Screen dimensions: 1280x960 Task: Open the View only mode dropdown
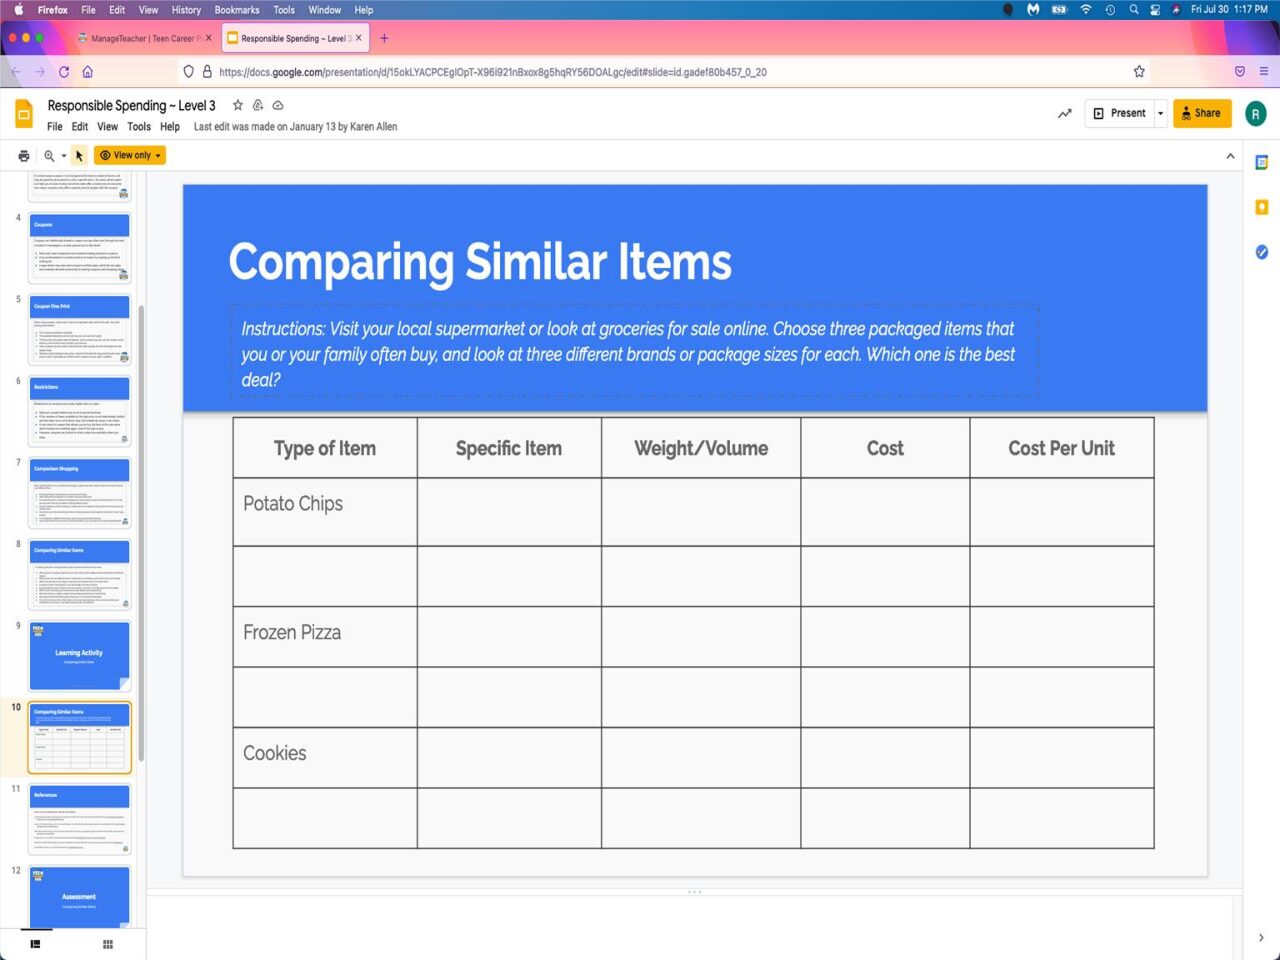(130, 156)
